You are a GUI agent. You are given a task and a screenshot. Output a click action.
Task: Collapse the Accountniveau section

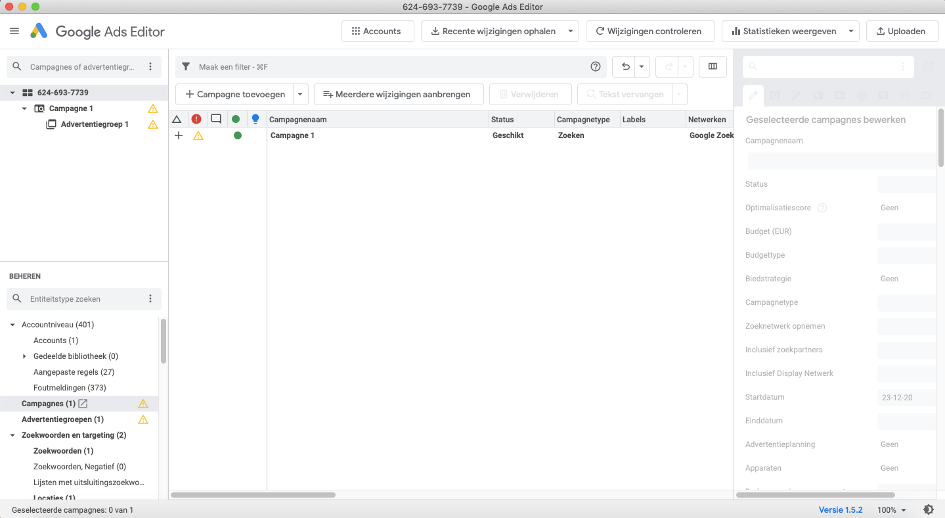pyautogui.click(x=12, y=325)
